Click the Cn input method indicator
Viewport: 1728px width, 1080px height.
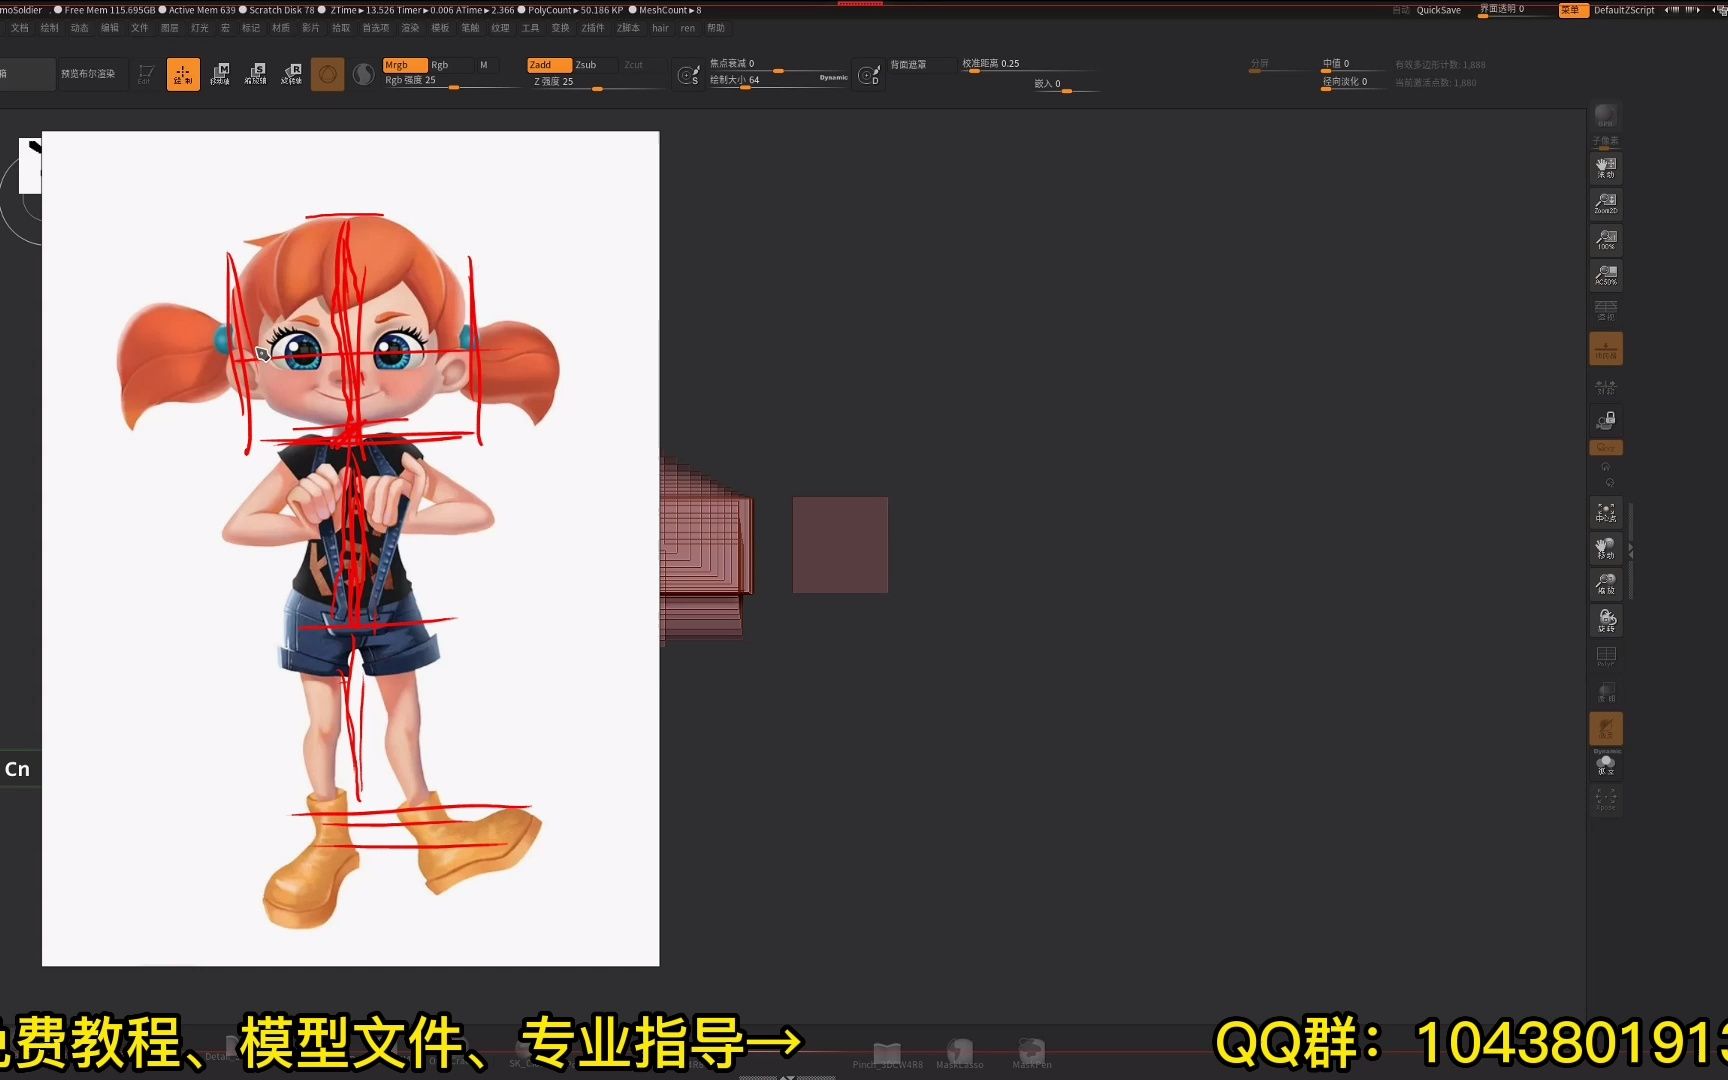coord(18,769)
